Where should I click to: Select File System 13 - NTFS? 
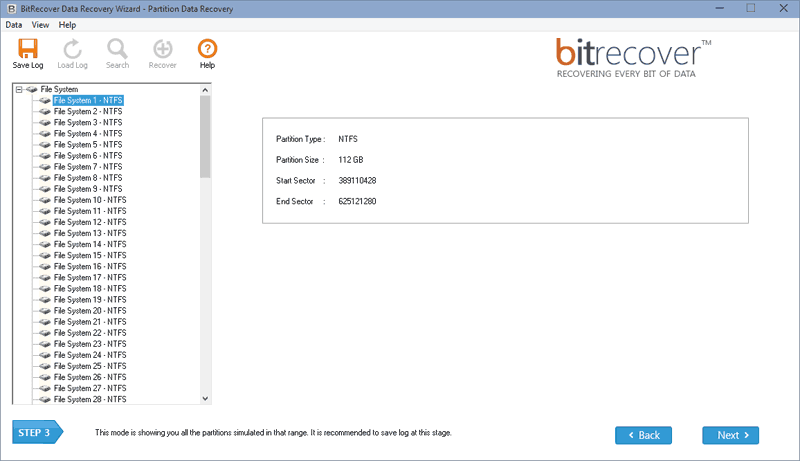click(90, 233)
